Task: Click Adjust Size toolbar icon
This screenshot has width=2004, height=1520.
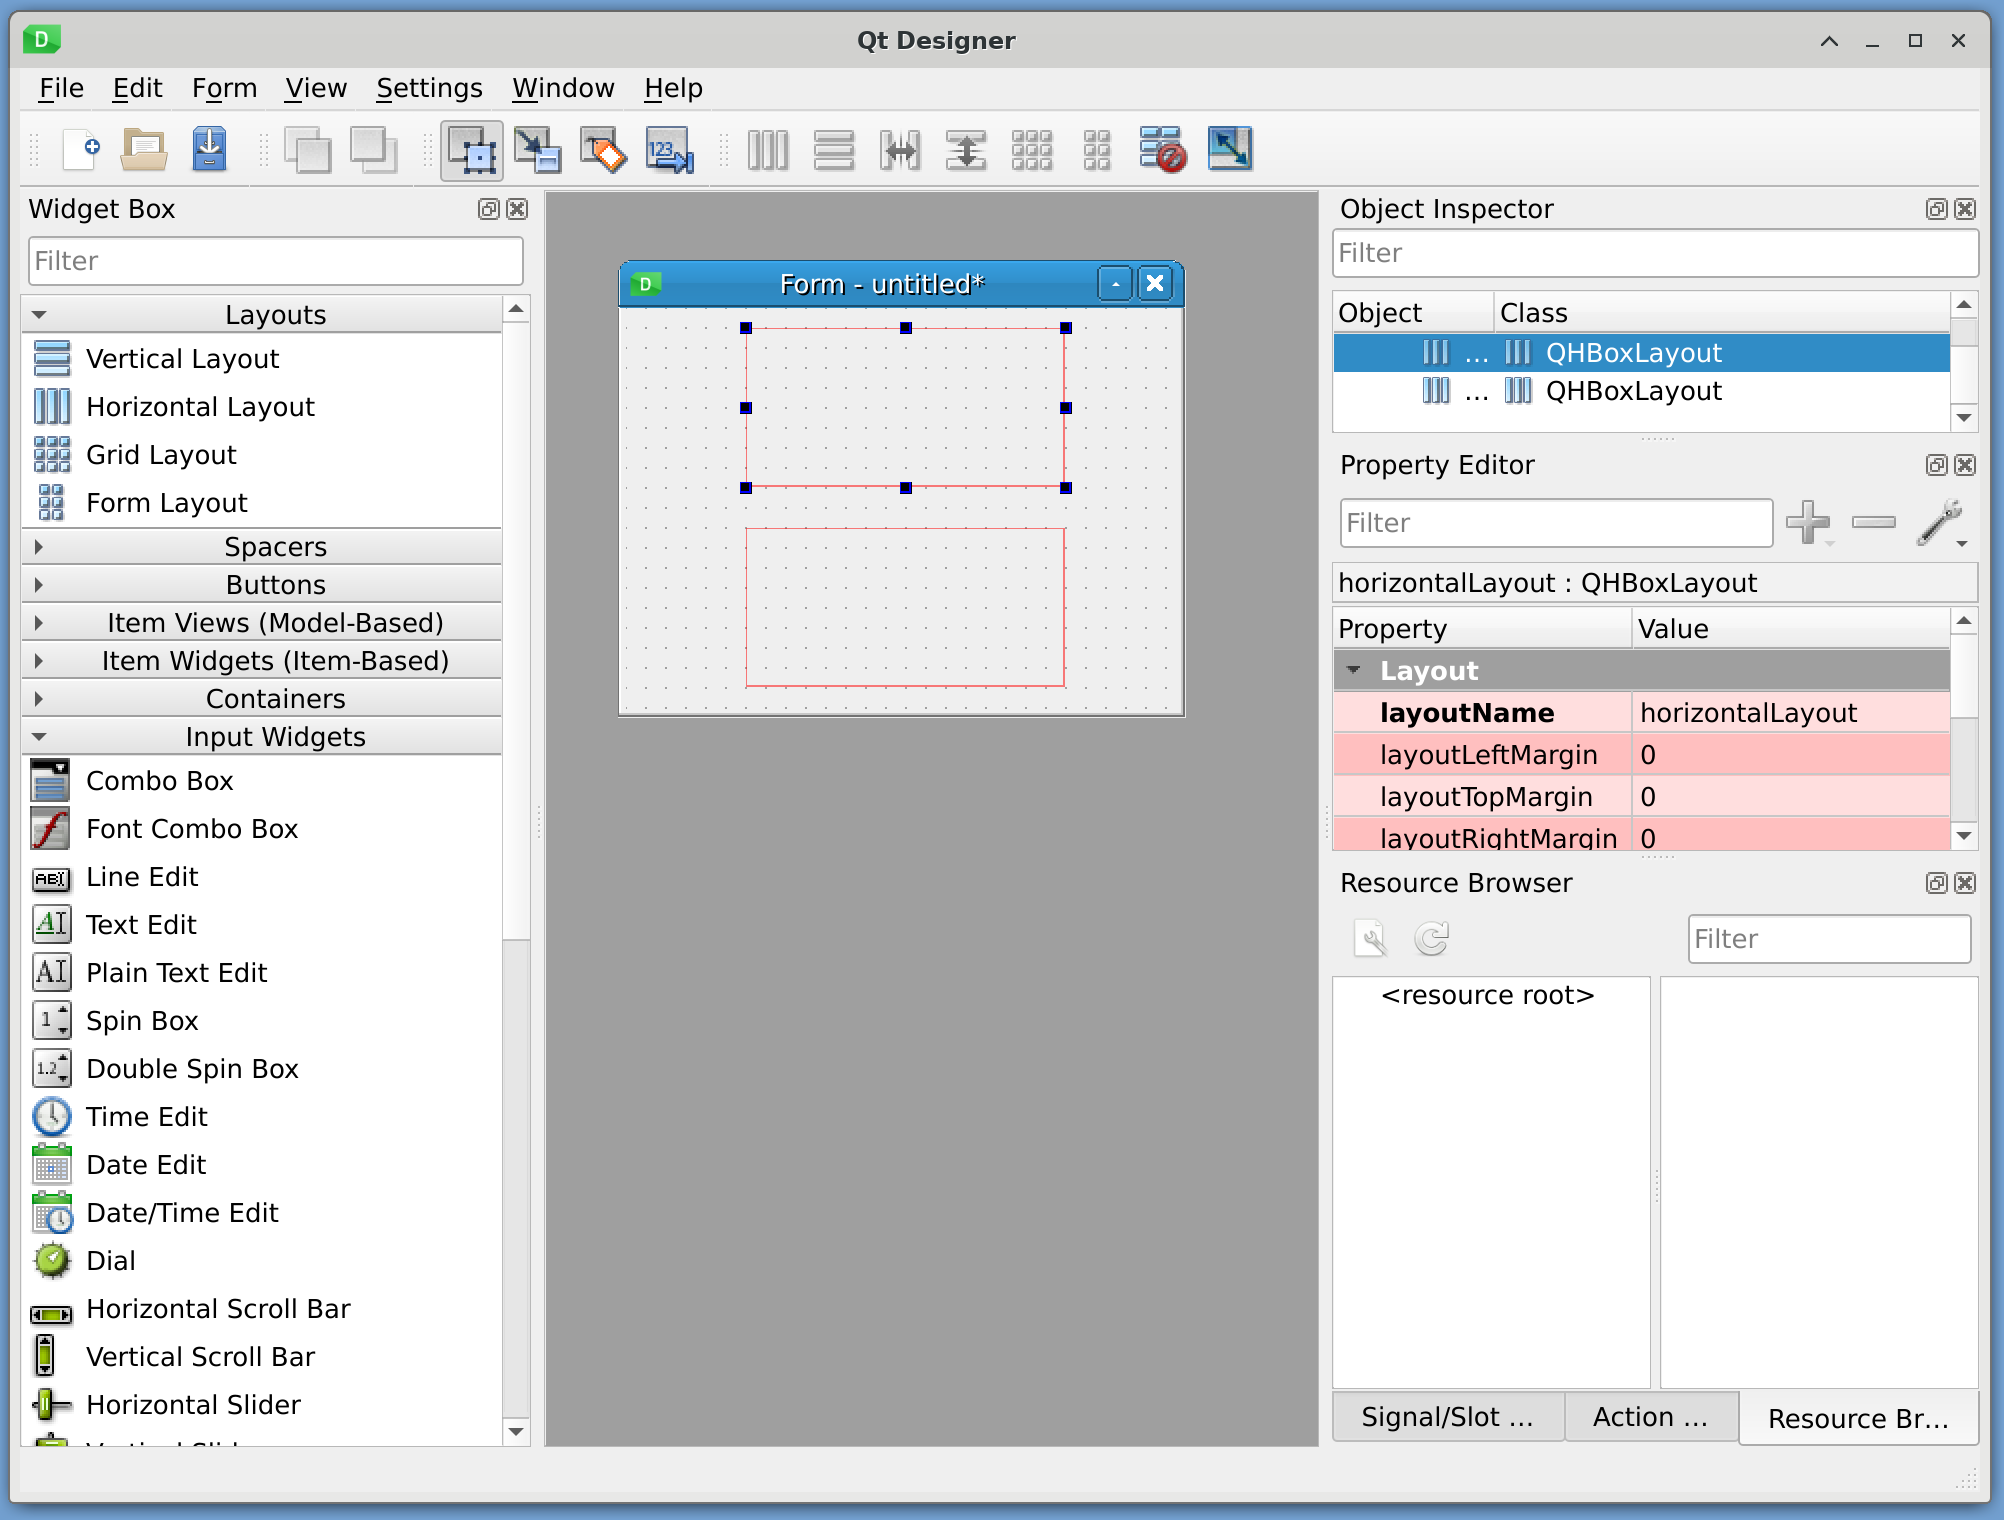Action: (1229, 150)
